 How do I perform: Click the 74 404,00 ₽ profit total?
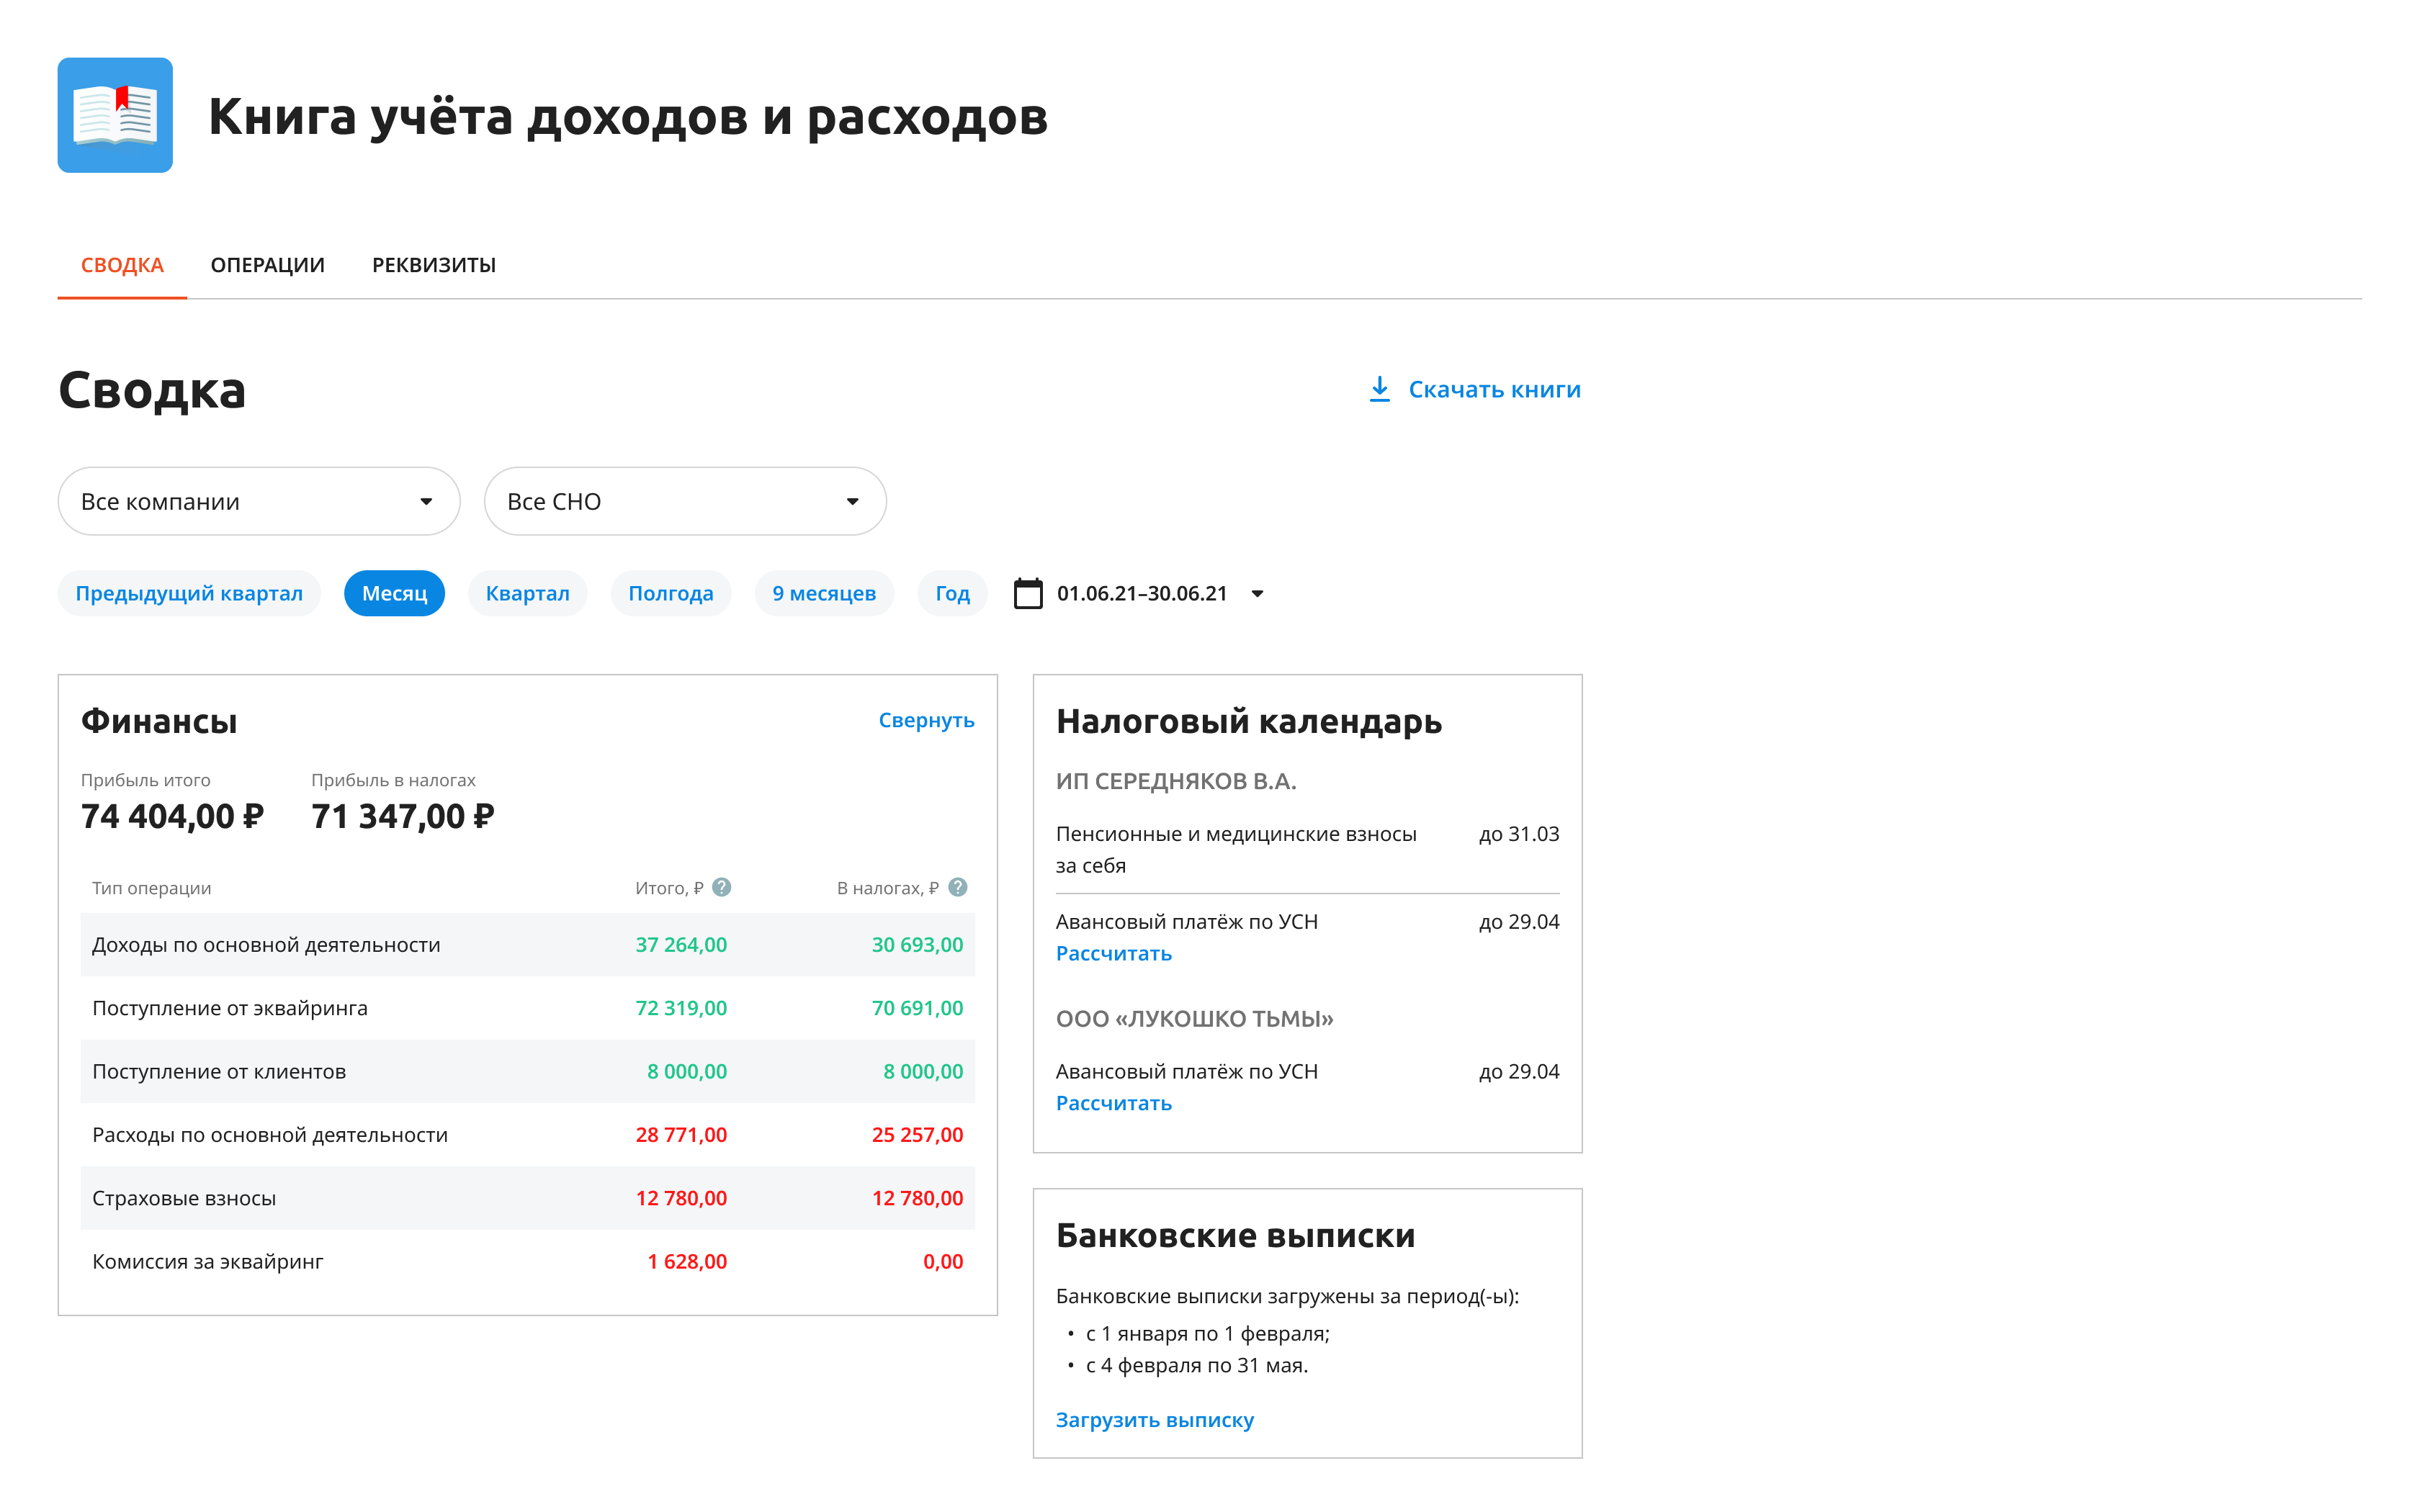tap(172, 816)
